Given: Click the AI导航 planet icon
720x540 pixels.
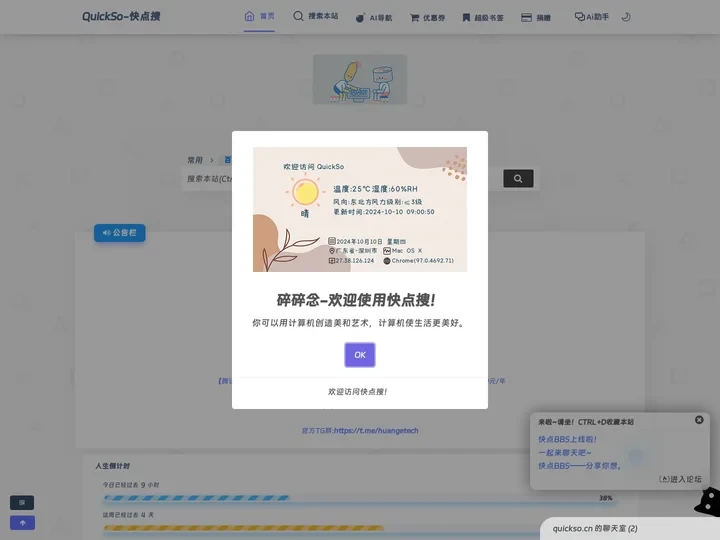Looking at the screenshot, I should 360,18.
